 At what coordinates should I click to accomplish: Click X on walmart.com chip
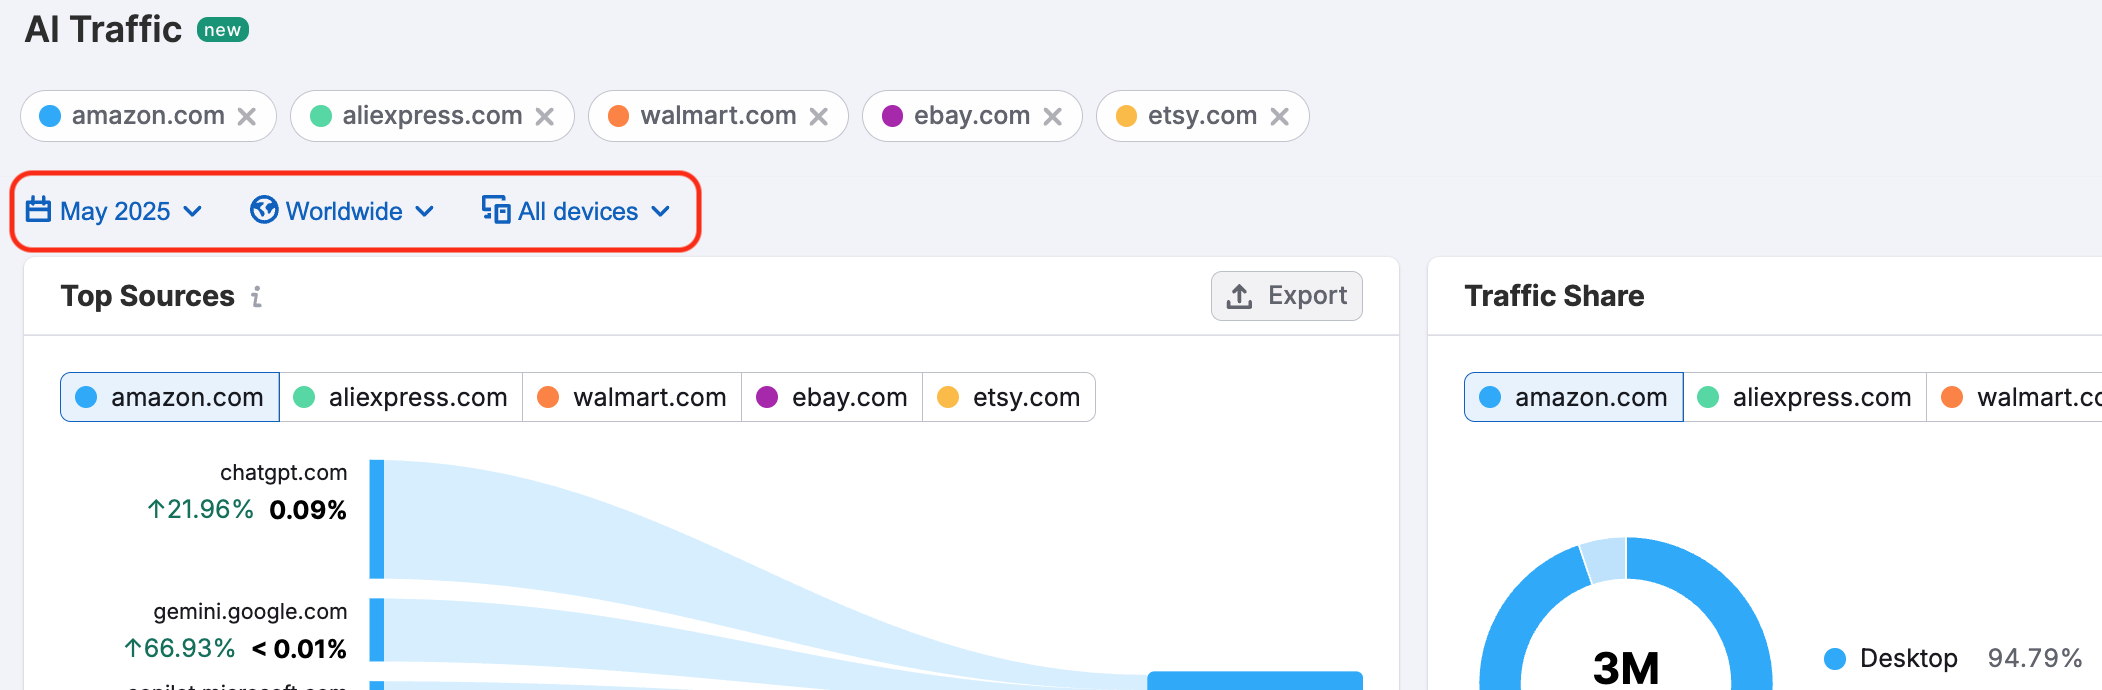click(818, 117)
